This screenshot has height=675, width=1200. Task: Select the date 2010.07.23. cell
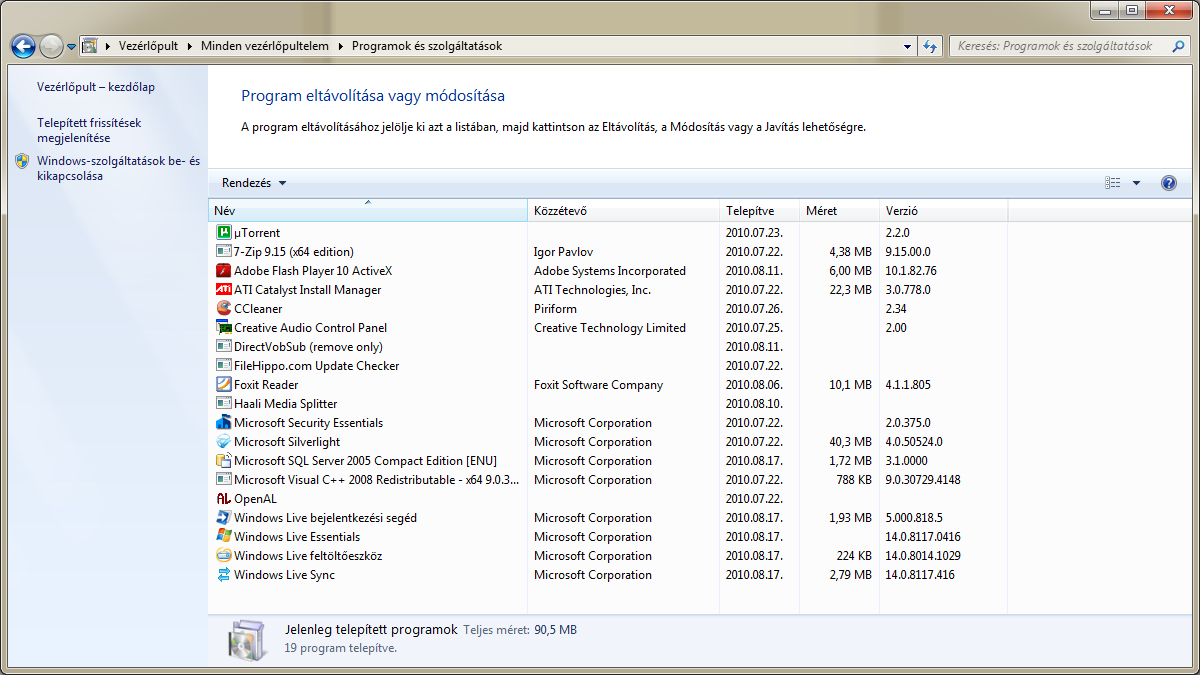[x=755, y=233]
